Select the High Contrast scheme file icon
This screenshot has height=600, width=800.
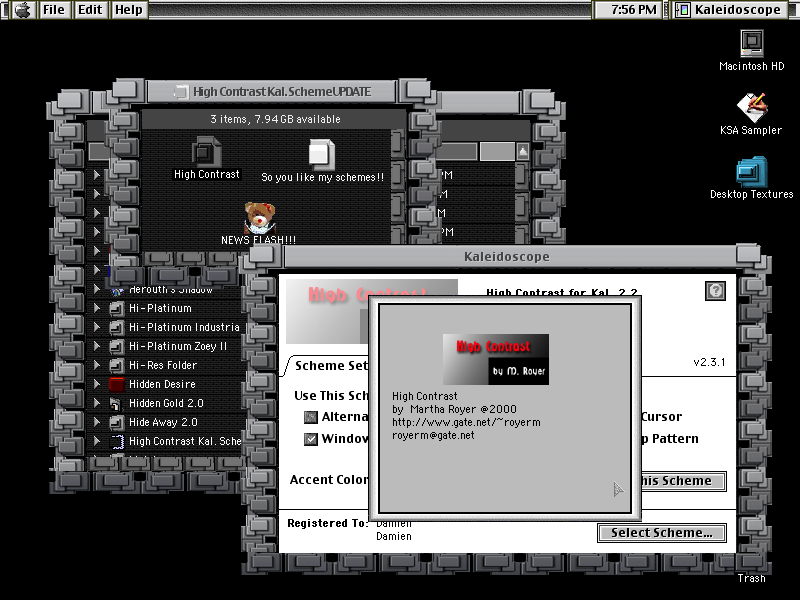[x=206, y=152]
